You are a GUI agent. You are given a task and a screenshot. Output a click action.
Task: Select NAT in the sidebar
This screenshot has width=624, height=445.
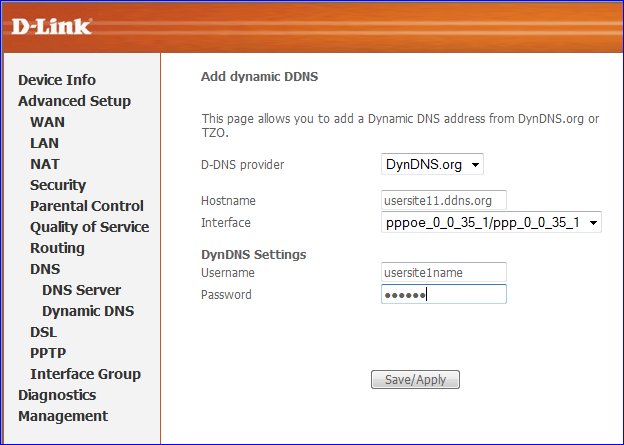pos(45,164)
